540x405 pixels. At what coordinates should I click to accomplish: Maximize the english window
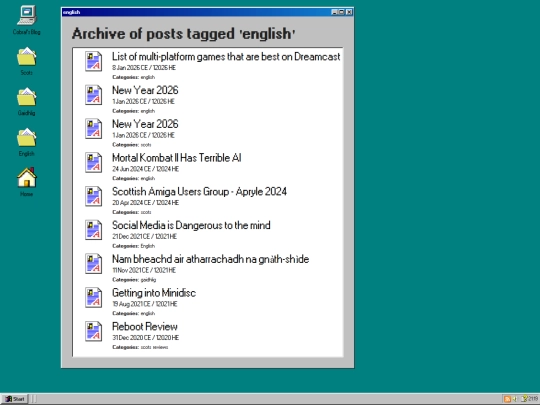coord(341,12)
